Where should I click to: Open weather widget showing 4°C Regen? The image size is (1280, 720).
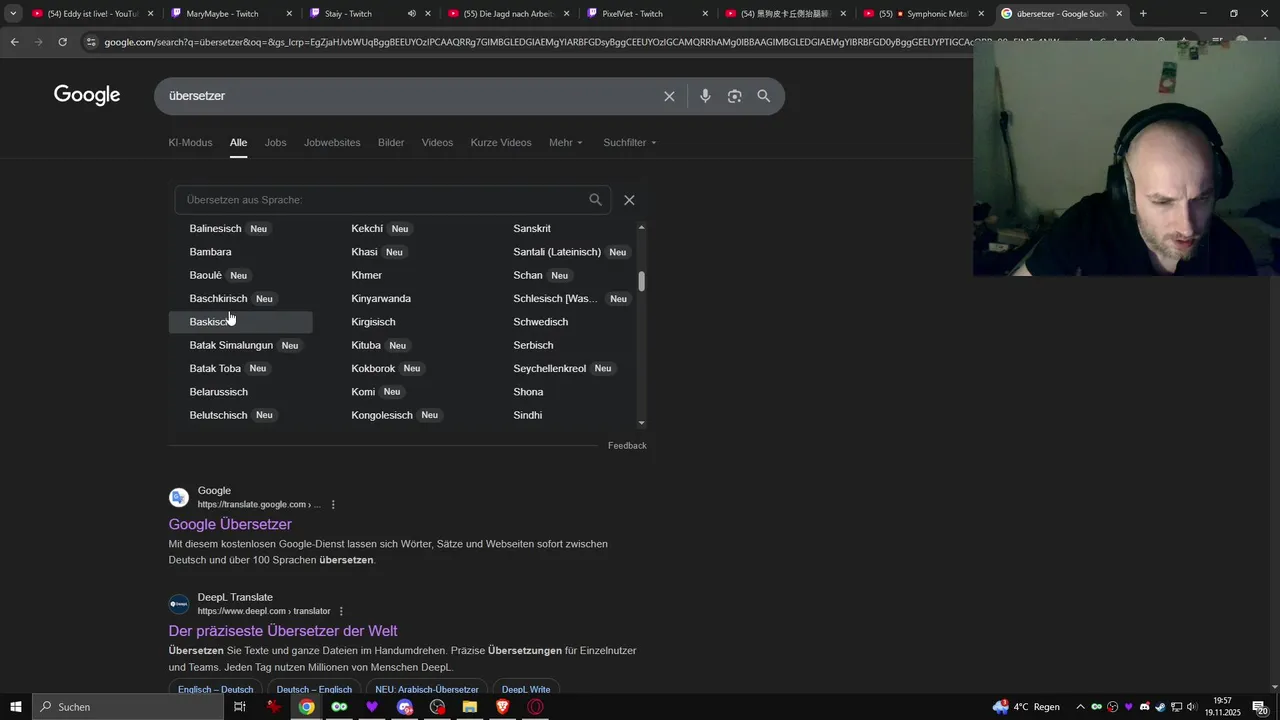pyautogui.click(x=1026, y=707)
